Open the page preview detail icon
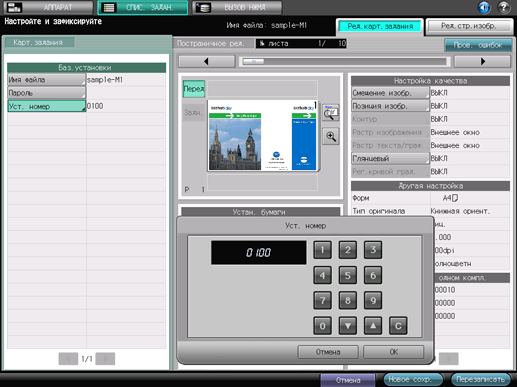This screenshot has height=387, width=517. click(331, 113)
